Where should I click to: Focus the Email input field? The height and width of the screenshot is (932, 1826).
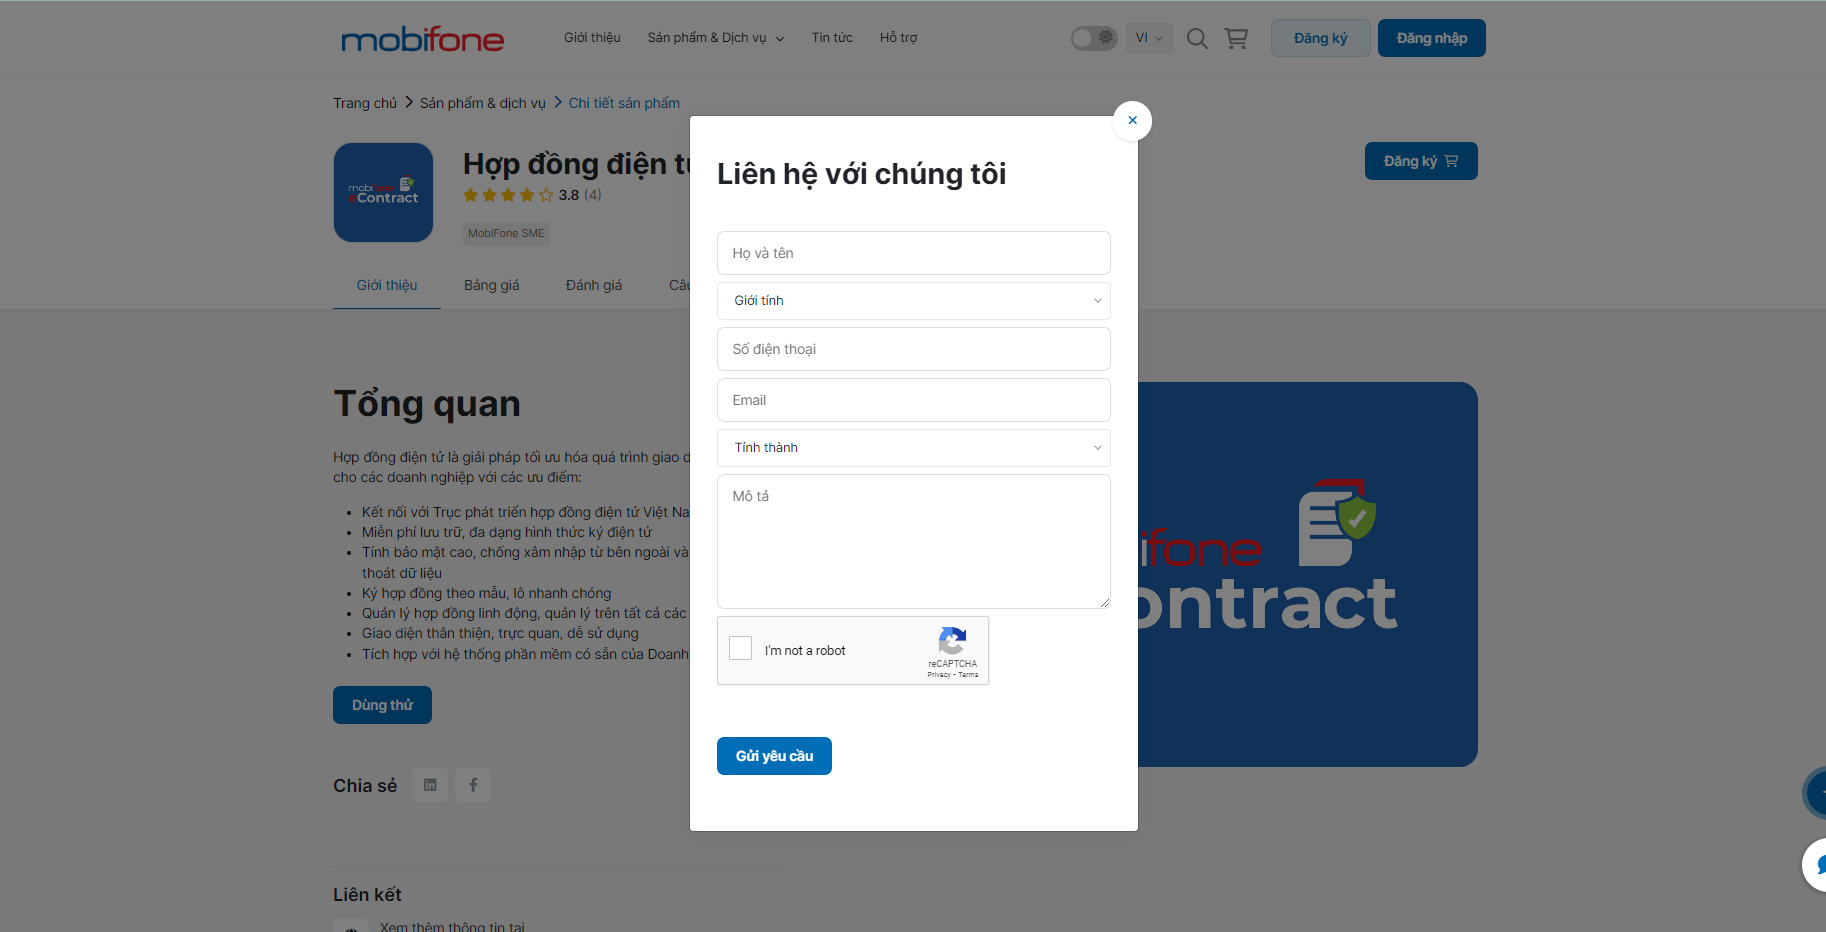[914, 400]
